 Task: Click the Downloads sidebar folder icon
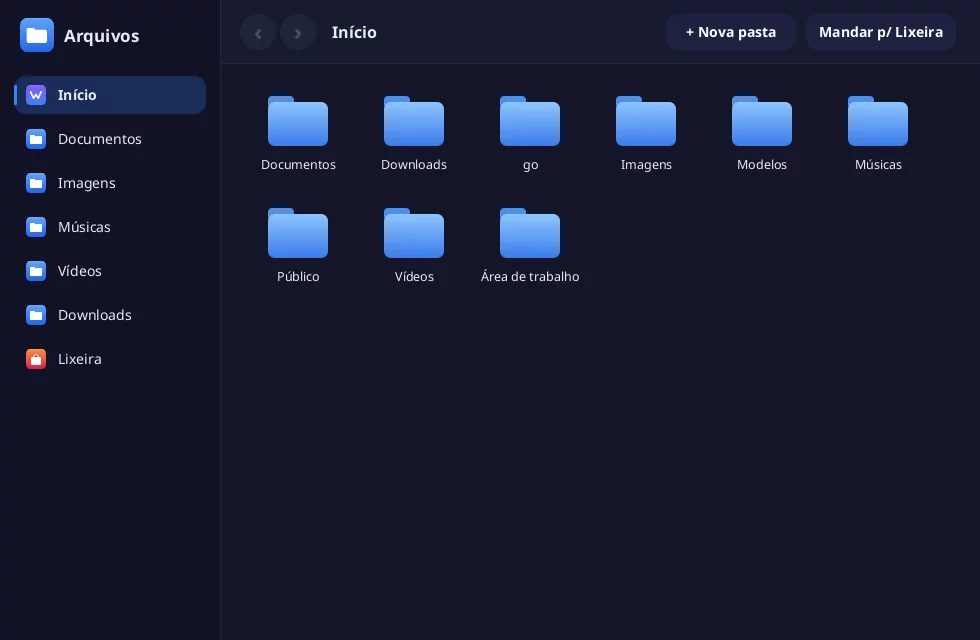coord(36,315)
